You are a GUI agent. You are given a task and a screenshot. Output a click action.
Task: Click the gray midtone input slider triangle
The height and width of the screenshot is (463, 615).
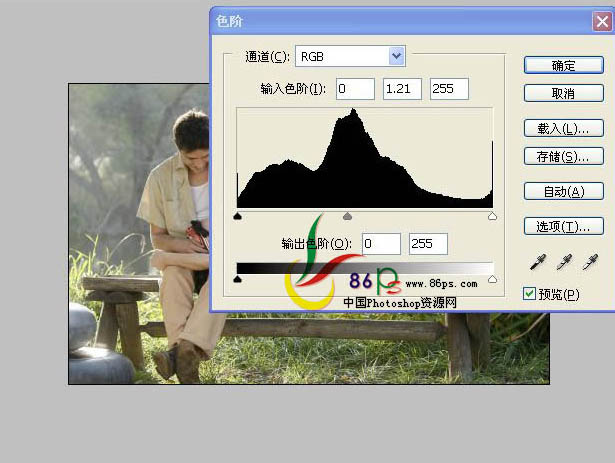pos(348,215)
